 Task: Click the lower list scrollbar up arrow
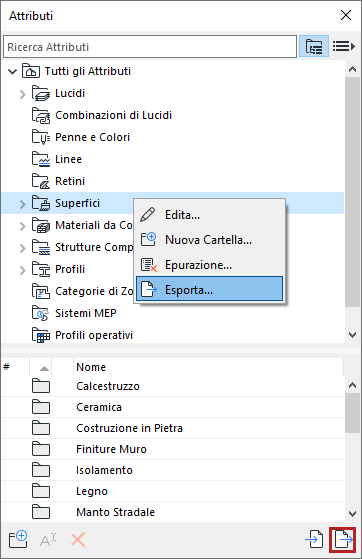pyautogui.click(x=352, y=385)
